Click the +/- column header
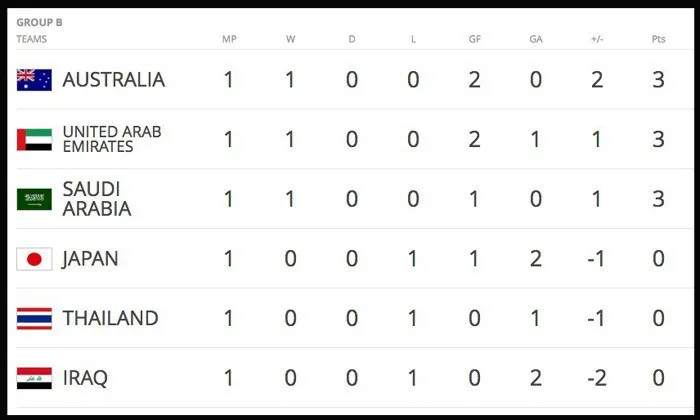The width and height of the screenshot is (700, 420). coord(597,39)
